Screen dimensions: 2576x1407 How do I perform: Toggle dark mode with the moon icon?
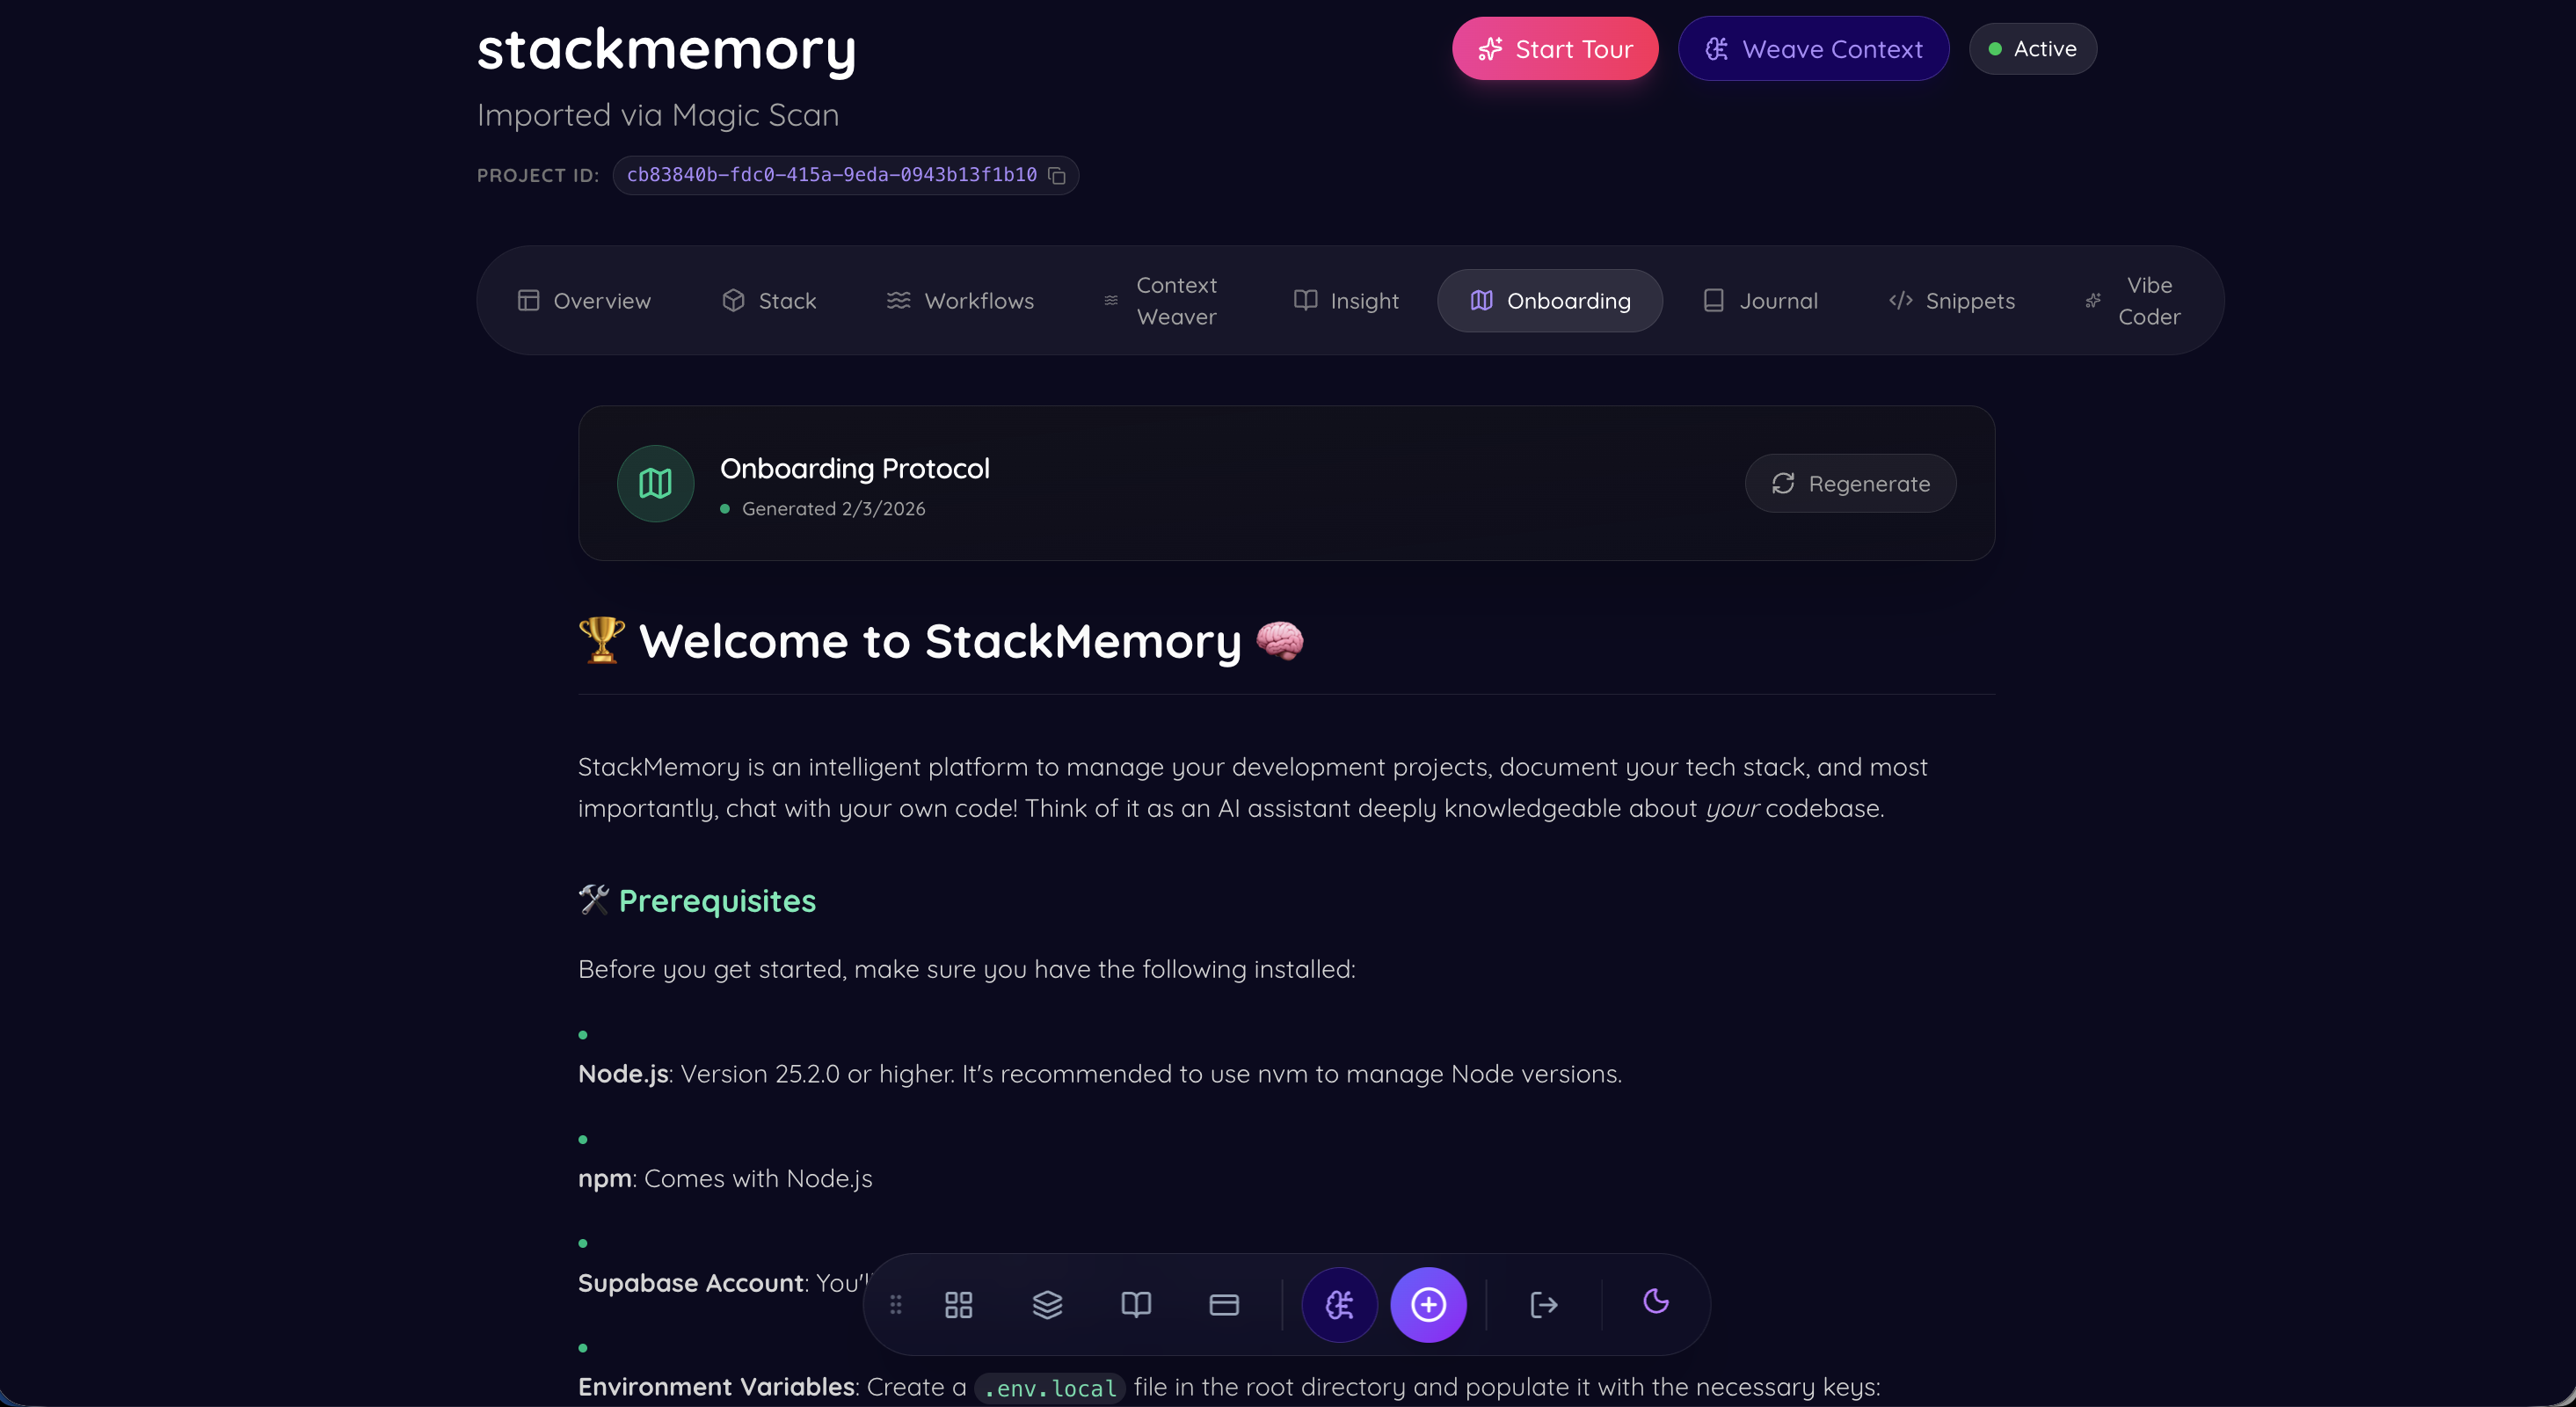pos(1656,1301)
